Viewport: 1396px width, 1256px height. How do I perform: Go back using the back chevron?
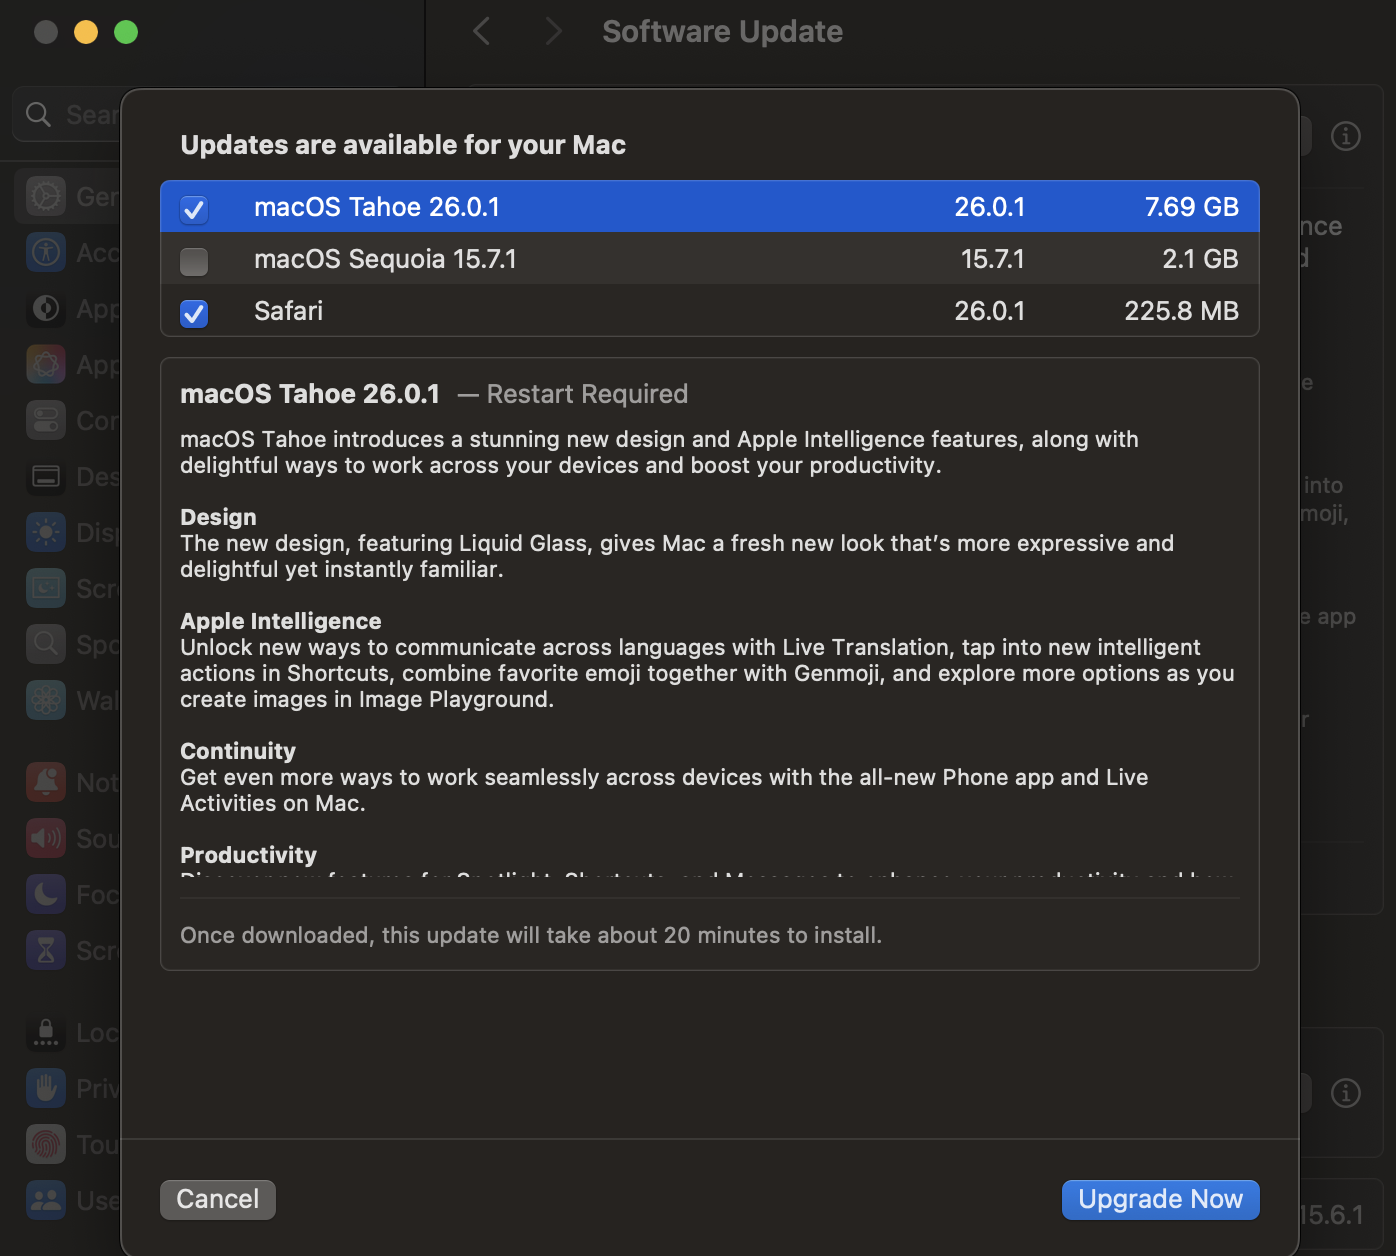[x=482, y=32]
